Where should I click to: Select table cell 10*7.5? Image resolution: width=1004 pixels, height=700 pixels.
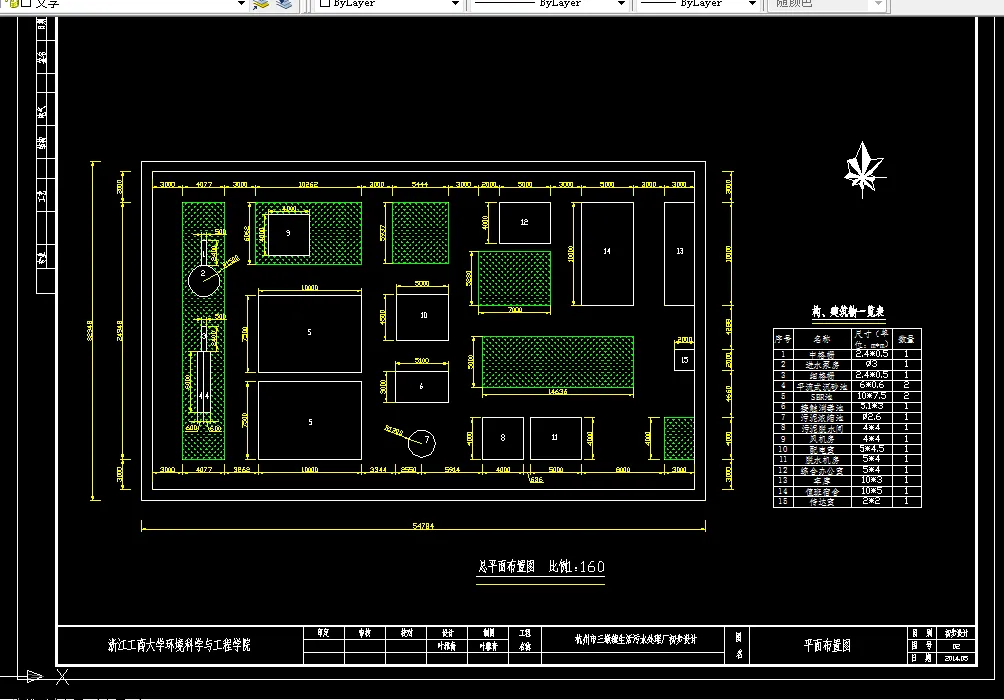pyautogui.click(x=871, y=396)
